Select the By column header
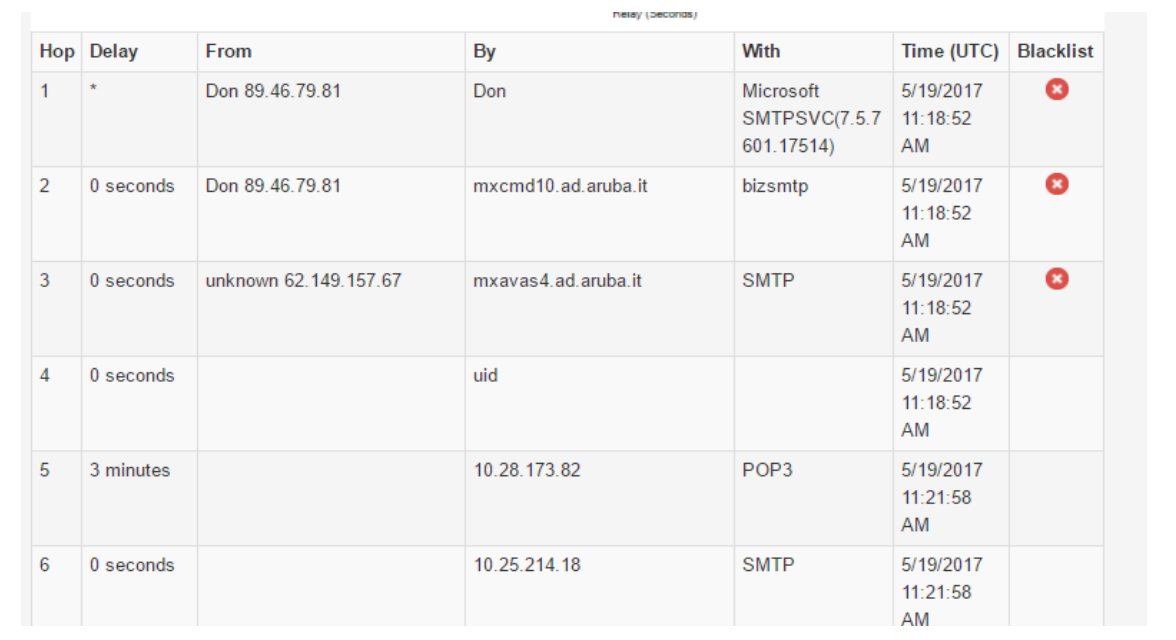Viewport: 1176px width, 640px height. pos(485,51)
